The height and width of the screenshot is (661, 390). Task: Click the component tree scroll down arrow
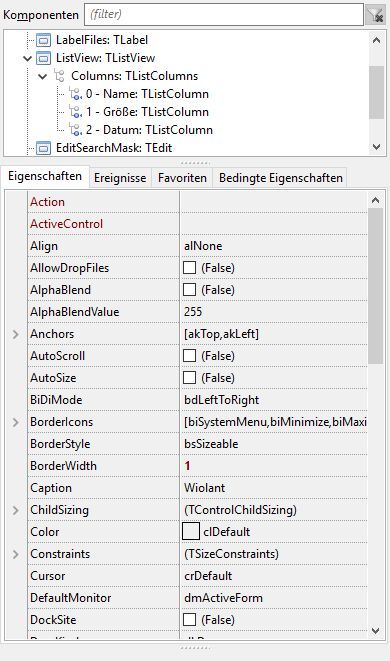click(377, 147)
